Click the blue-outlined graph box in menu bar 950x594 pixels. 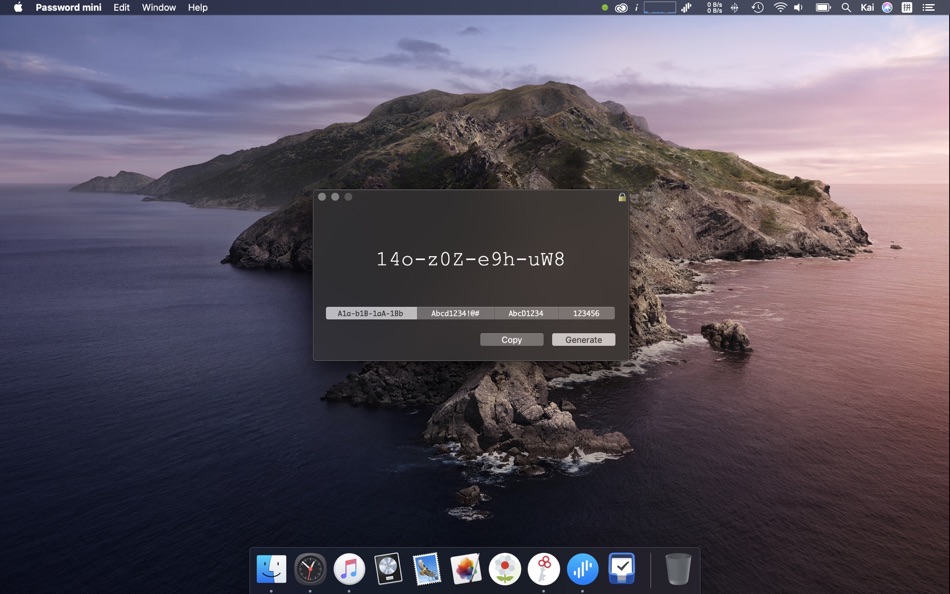click(660, 7)
